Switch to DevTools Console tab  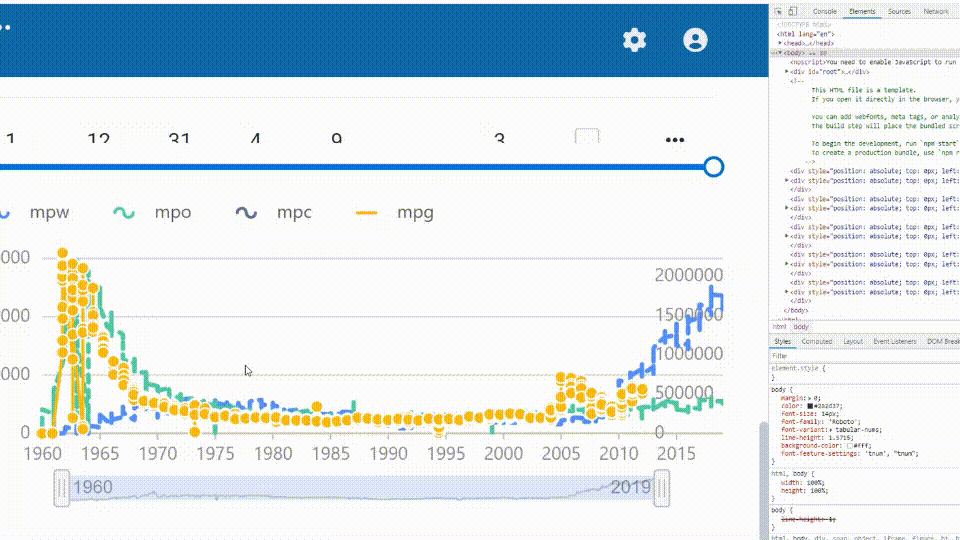[x=824, y=12]
